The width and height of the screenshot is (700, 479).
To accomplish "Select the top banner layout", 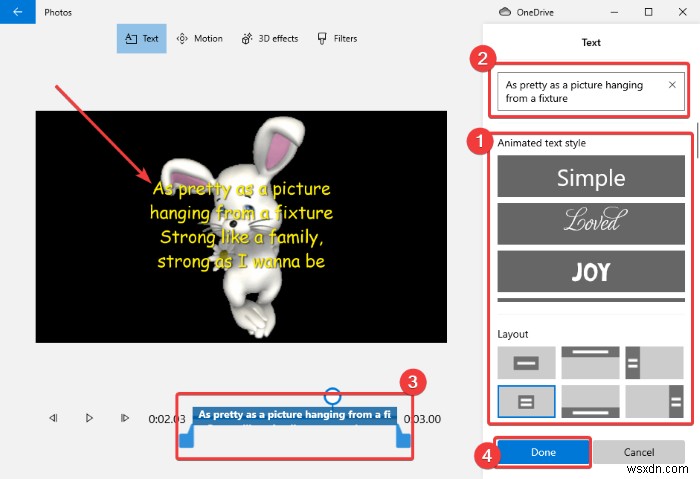I will pos(590,362).
